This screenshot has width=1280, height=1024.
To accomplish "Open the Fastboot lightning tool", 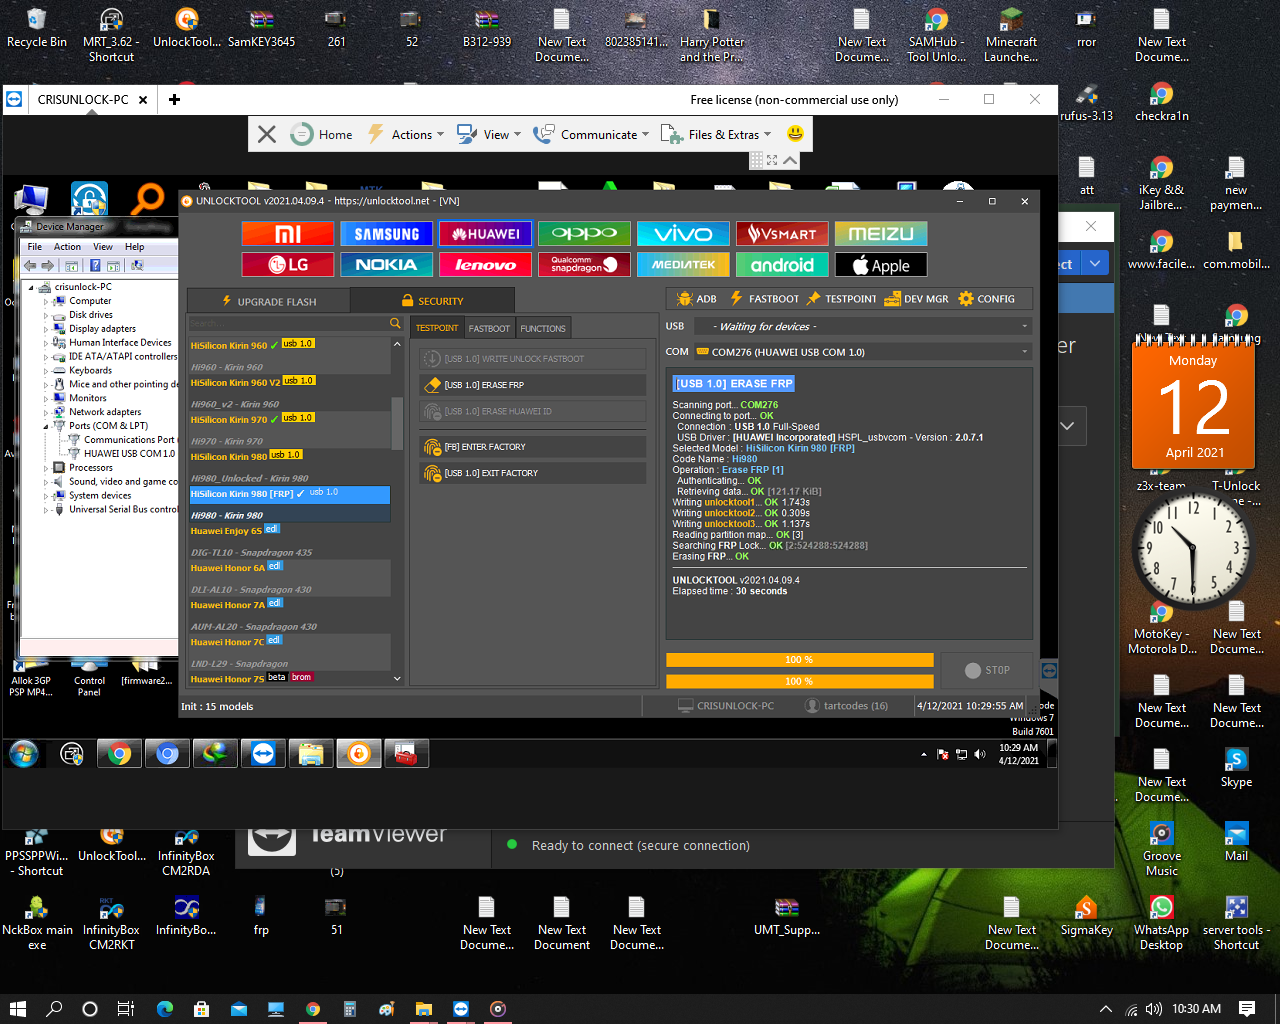I will click(x=764, y=299).
